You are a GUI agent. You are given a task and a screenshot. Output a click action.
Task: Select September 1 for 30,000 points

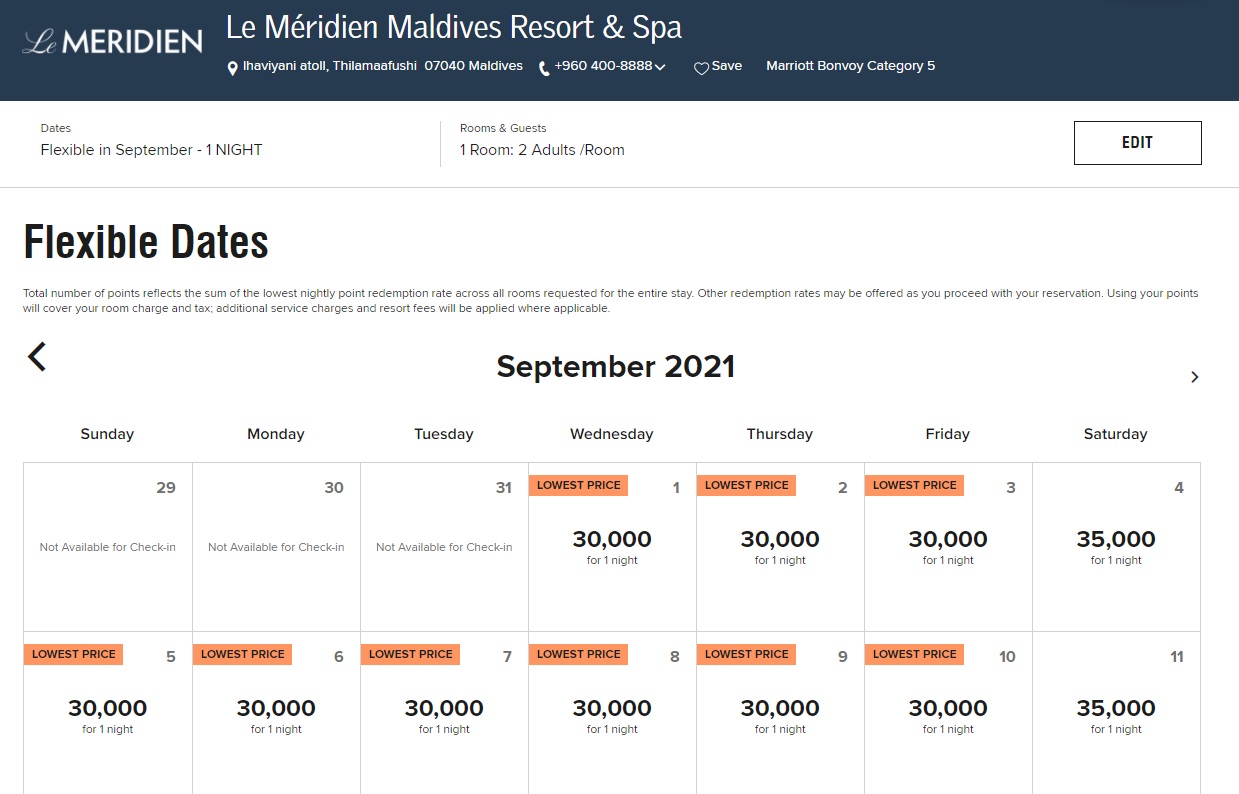612,546
